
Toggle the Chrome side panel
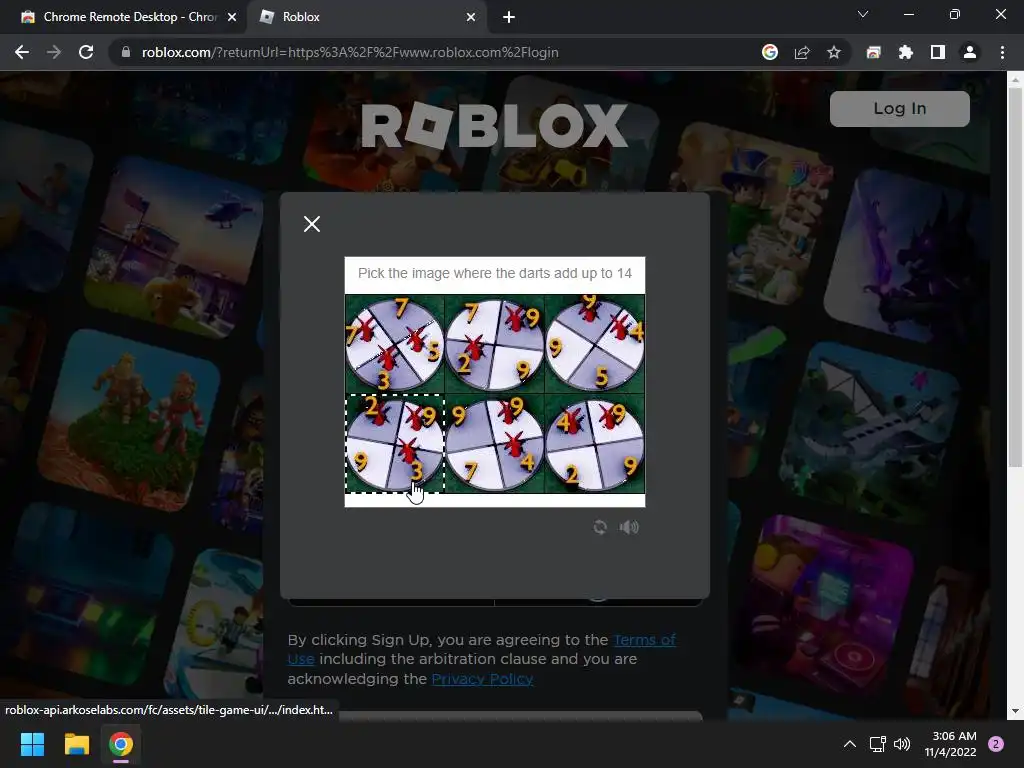click(x=938, y=52)
